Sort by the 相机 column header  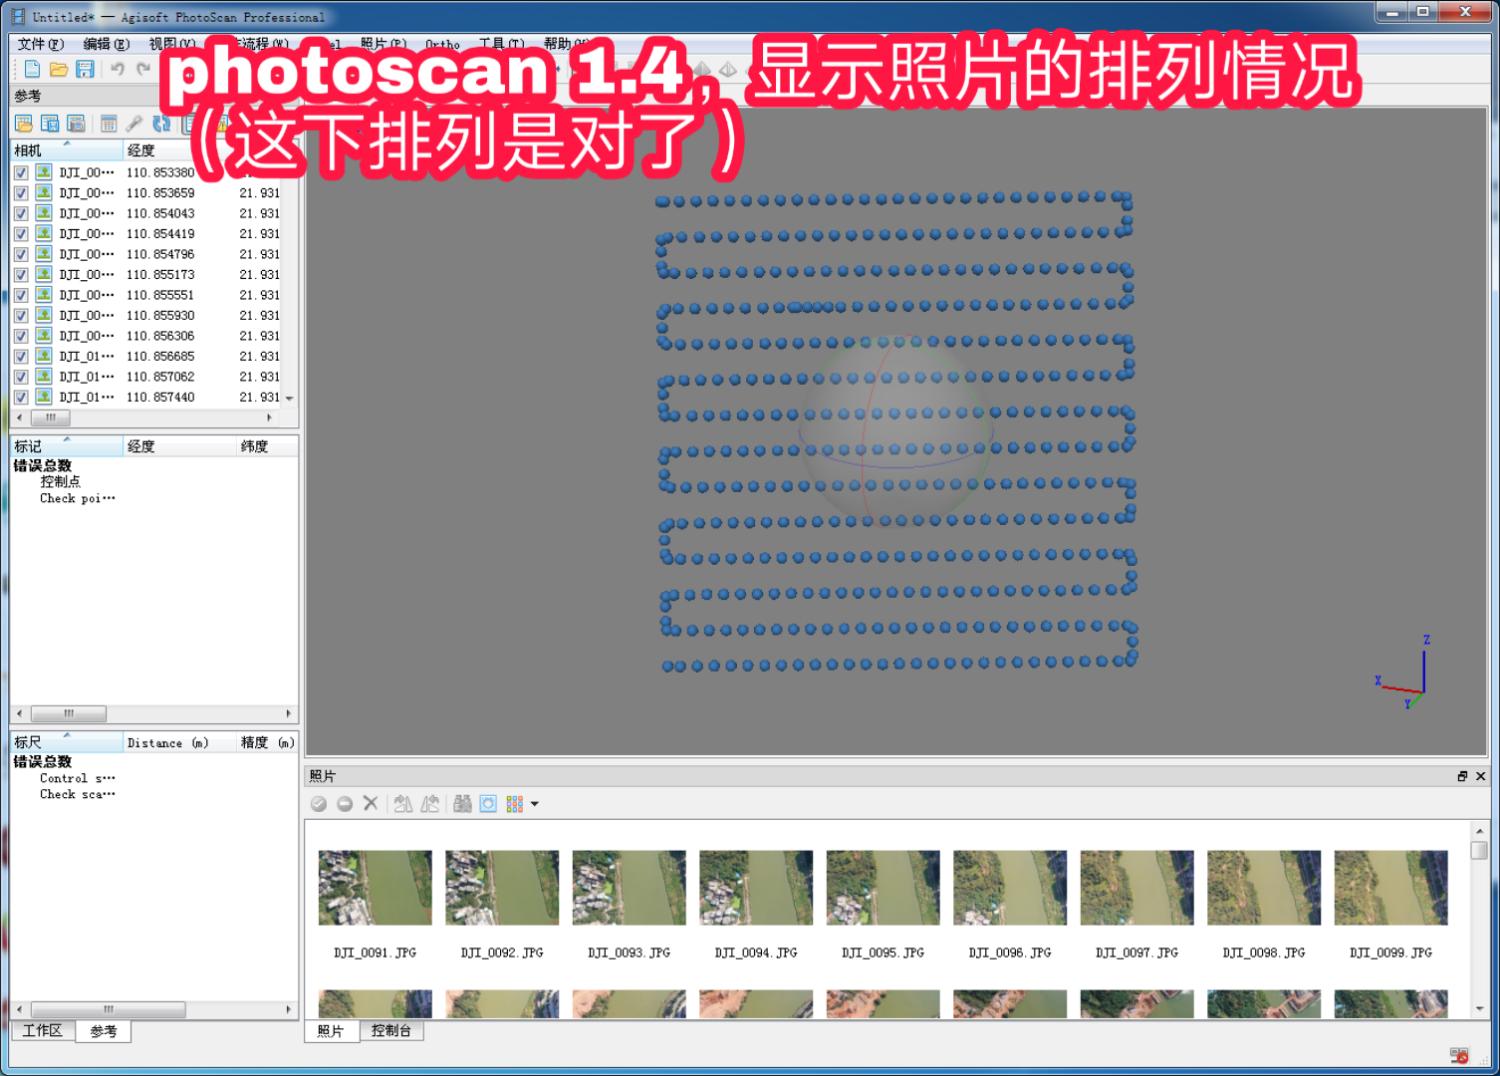(x=67, y=150)
